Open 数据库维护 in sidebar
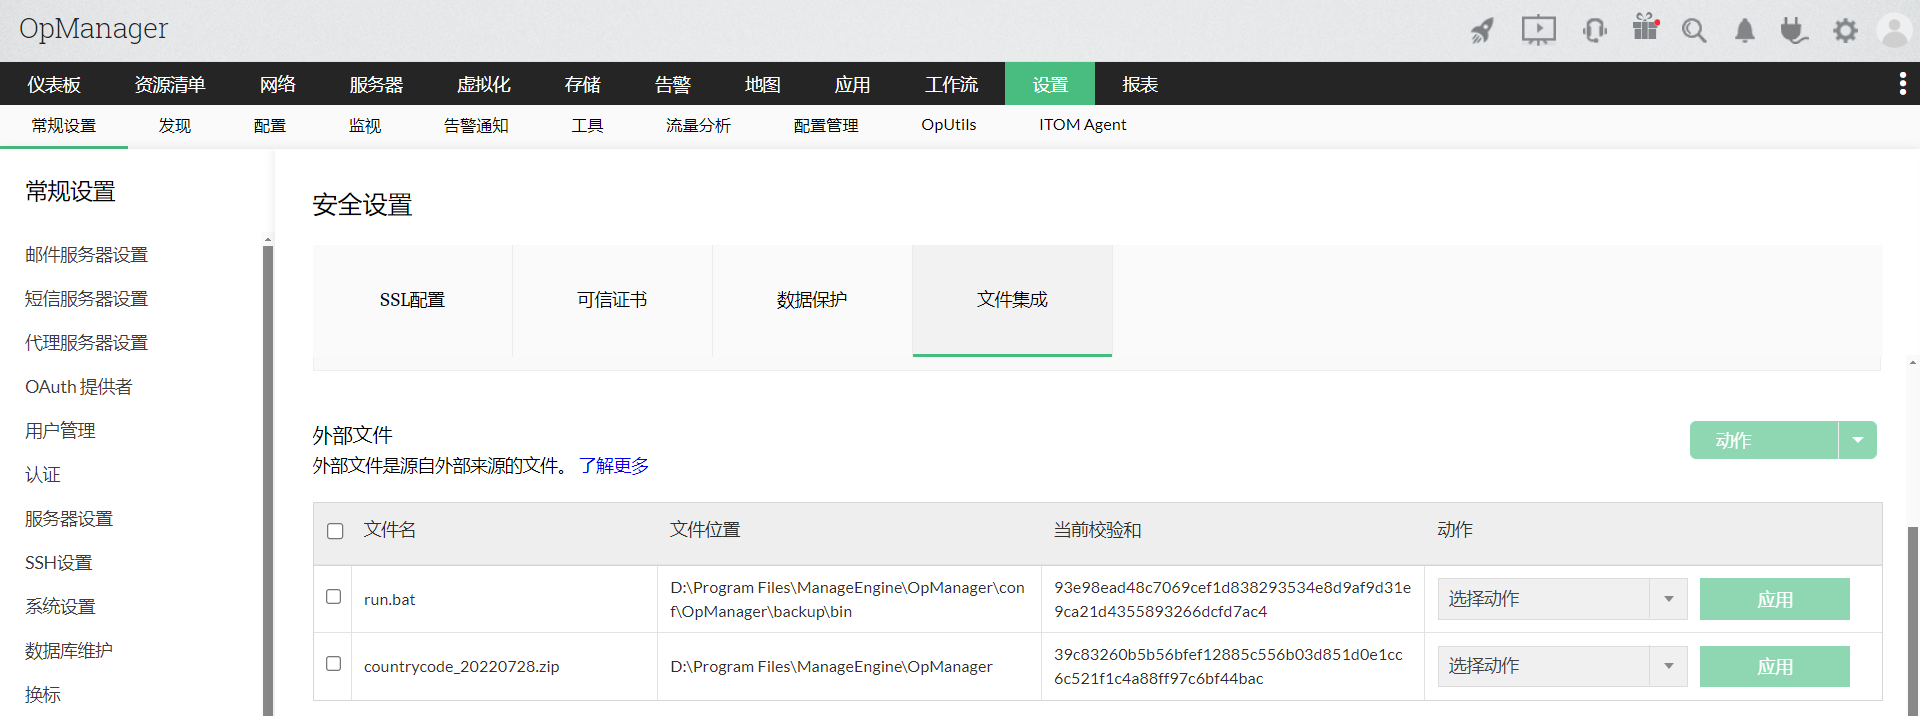Viewport: 1920px width, 716px height. 69,651
